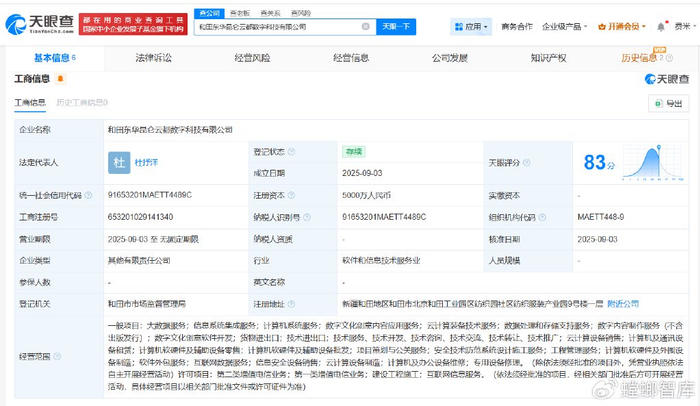
Task: Click the registered capital 5000万人民币
Action: (x=367, y=195)
